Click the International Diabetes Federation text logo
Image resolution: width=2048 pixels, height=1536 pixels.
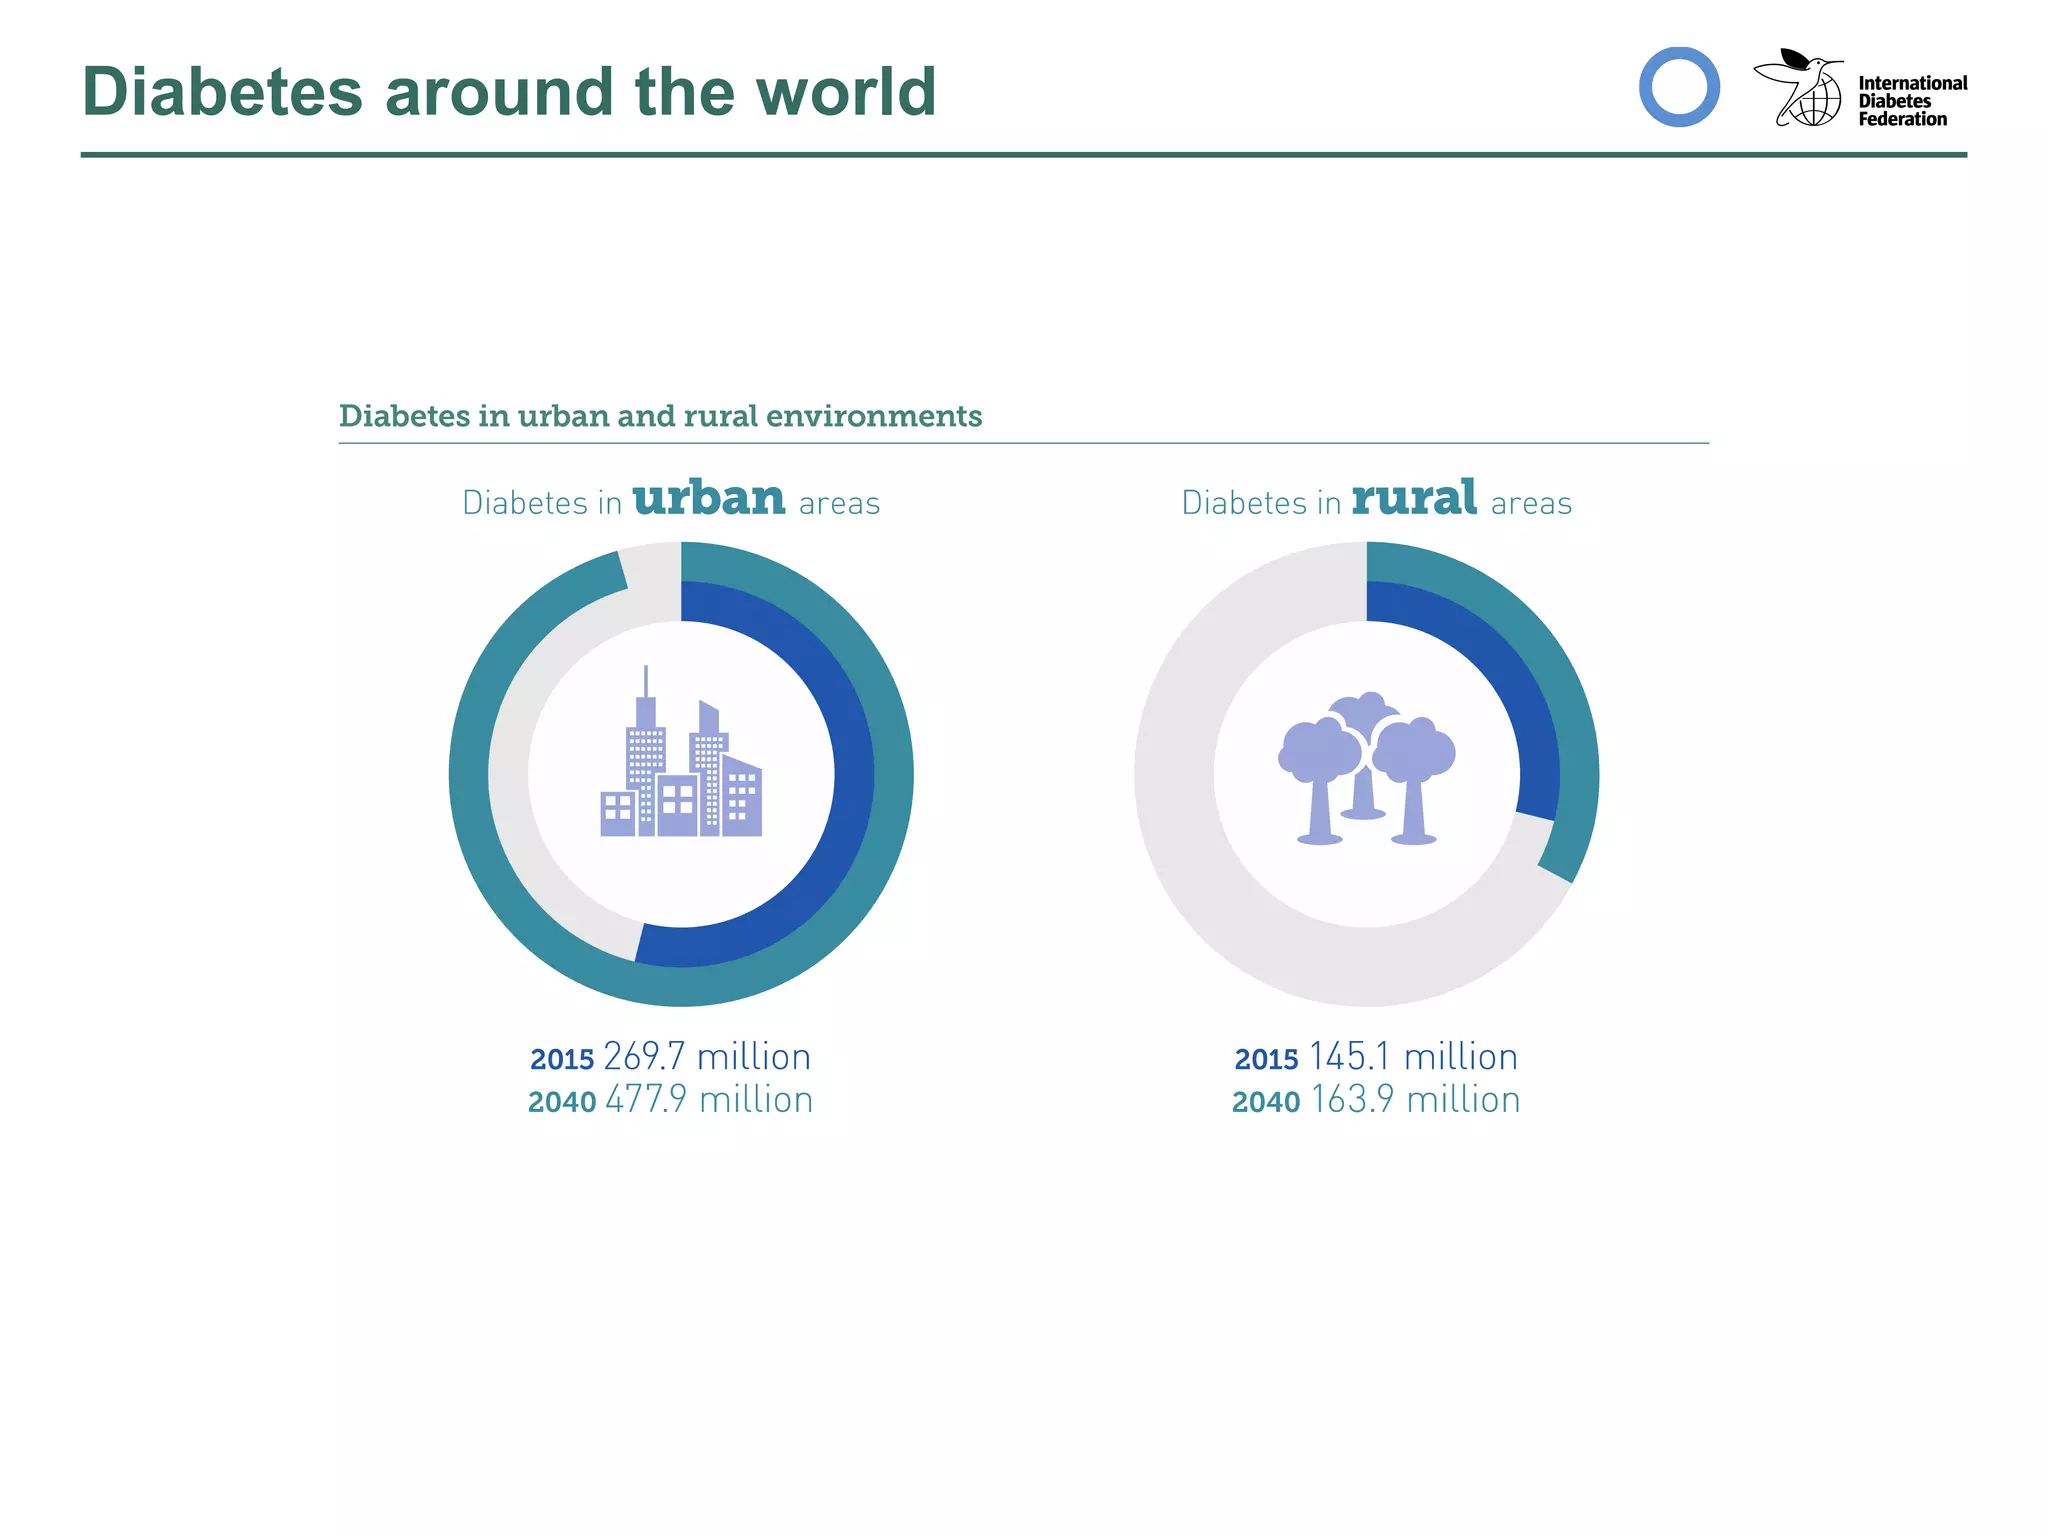point(1912,101)
